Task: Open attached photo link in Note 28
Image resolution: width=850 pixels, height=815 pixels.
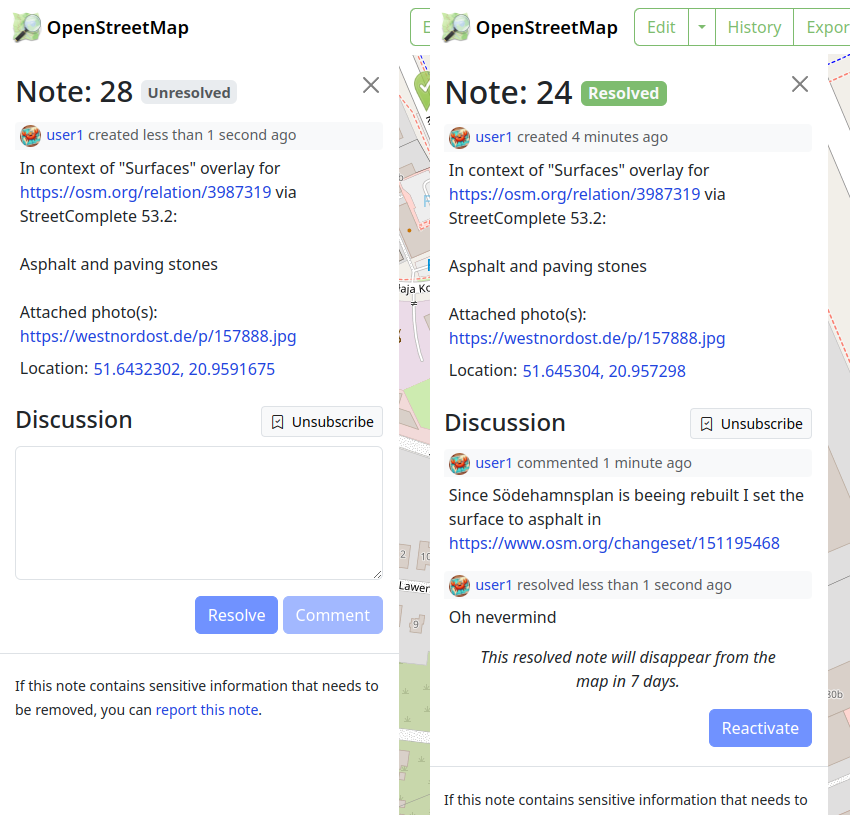Action: click(158, 337)
